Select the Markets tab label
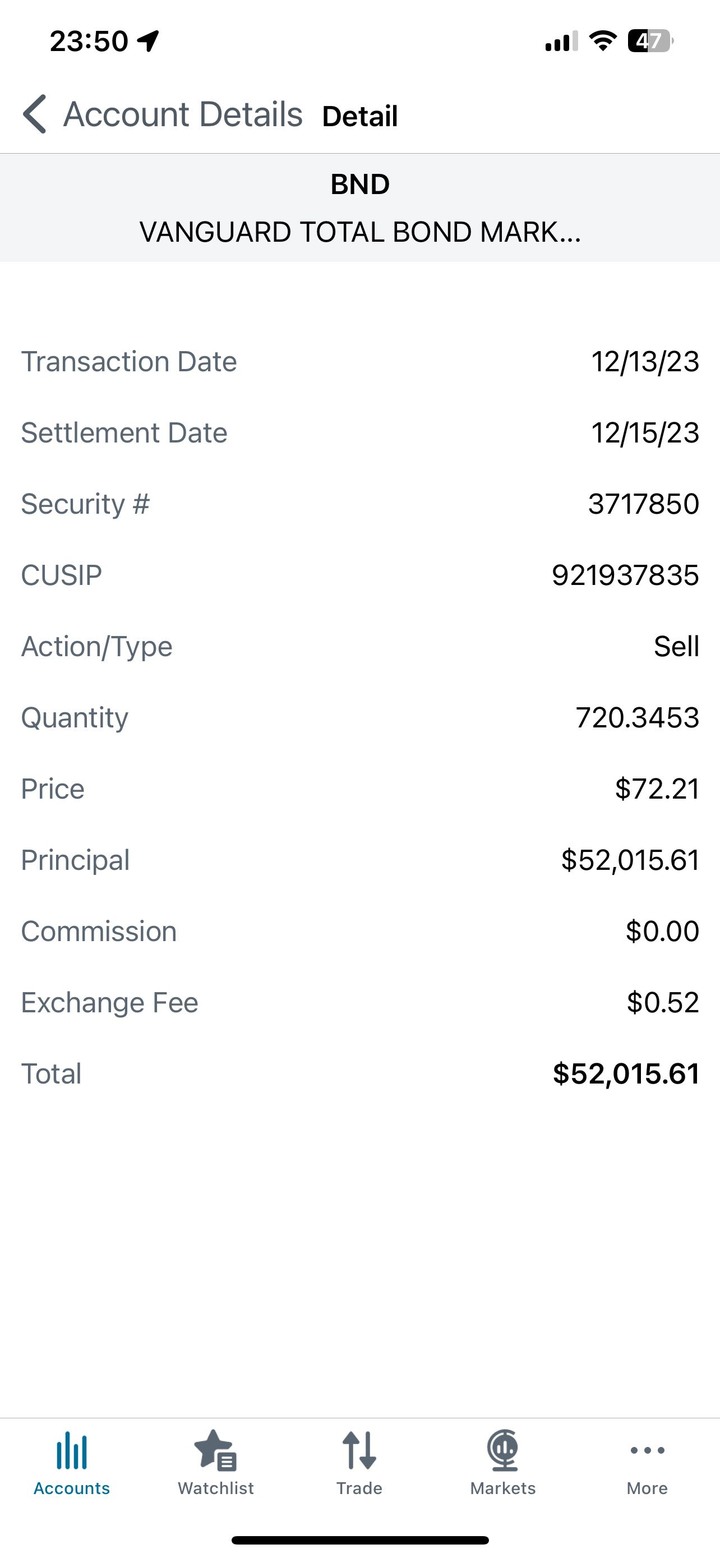Image resolution: width=720 pixels, height=1558 pixels. [x=503, y=1488]
